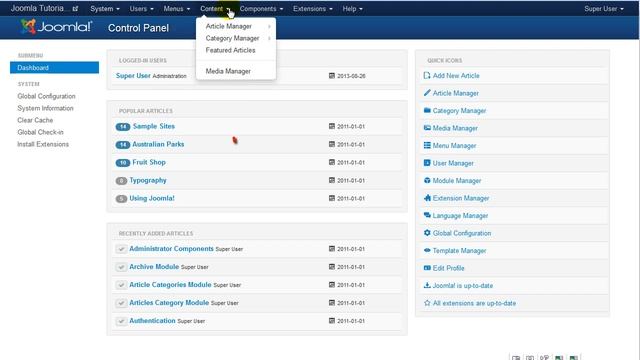Click the Joomla! logo
The height and width of the screenshot is (360, 640).
56,27
